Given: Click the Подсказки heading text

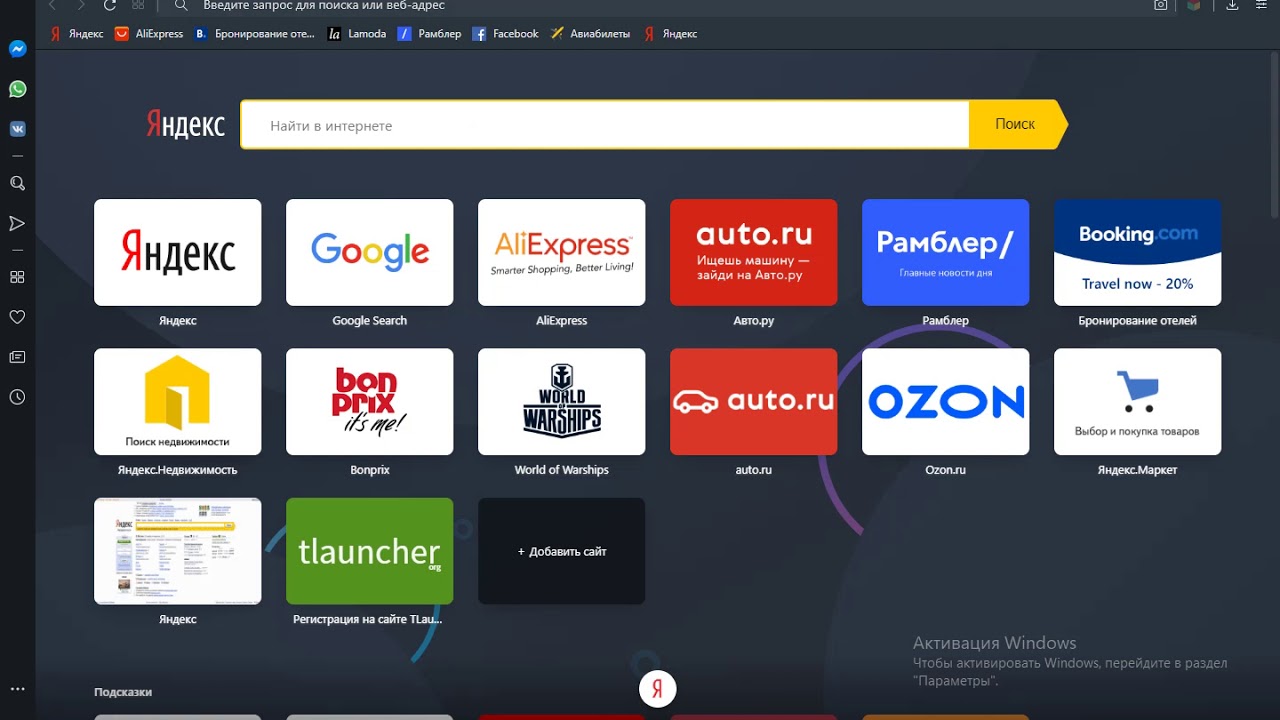Looking at the screenshot, I should tap(123, 692).
